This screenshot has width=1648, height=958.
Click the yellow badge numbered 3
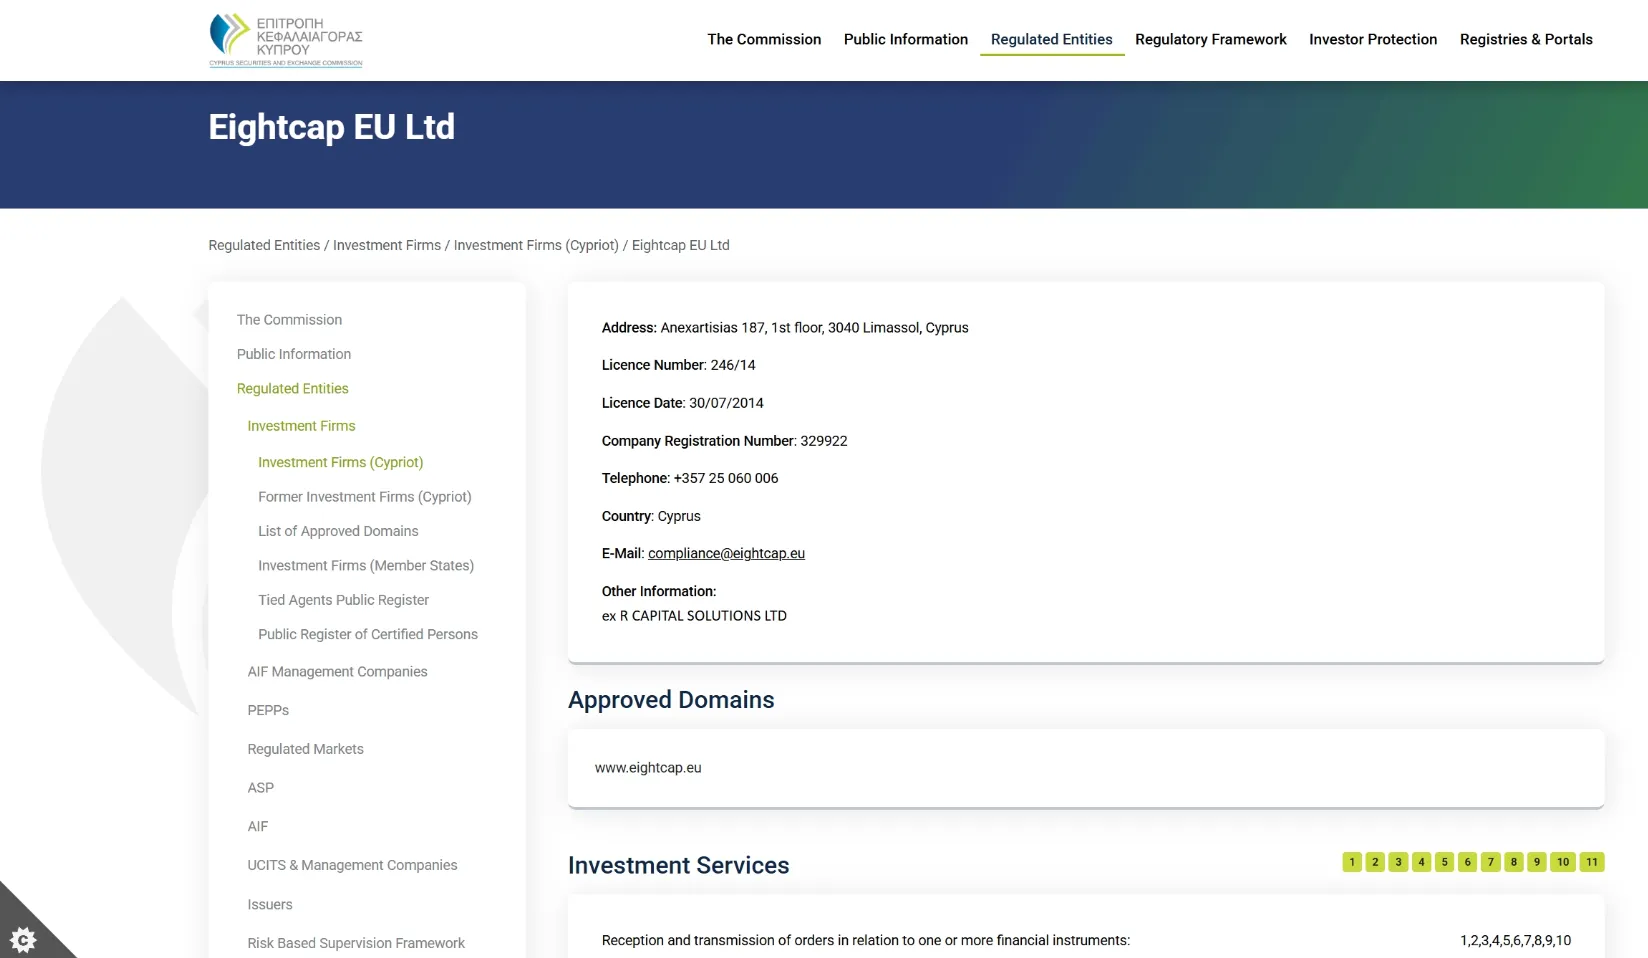1398,862
